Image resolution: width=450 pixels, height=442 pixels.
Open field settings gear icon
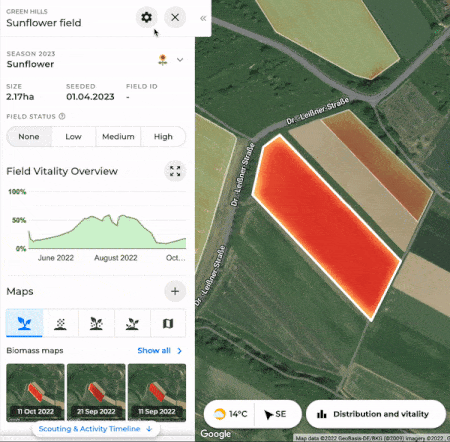pos(146,17)
